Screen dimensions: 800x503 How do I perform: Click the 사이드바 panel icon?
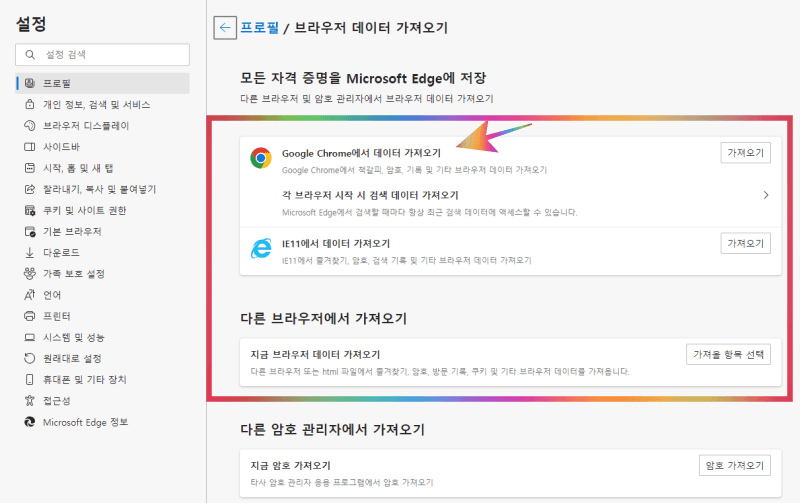pos(30,147)
